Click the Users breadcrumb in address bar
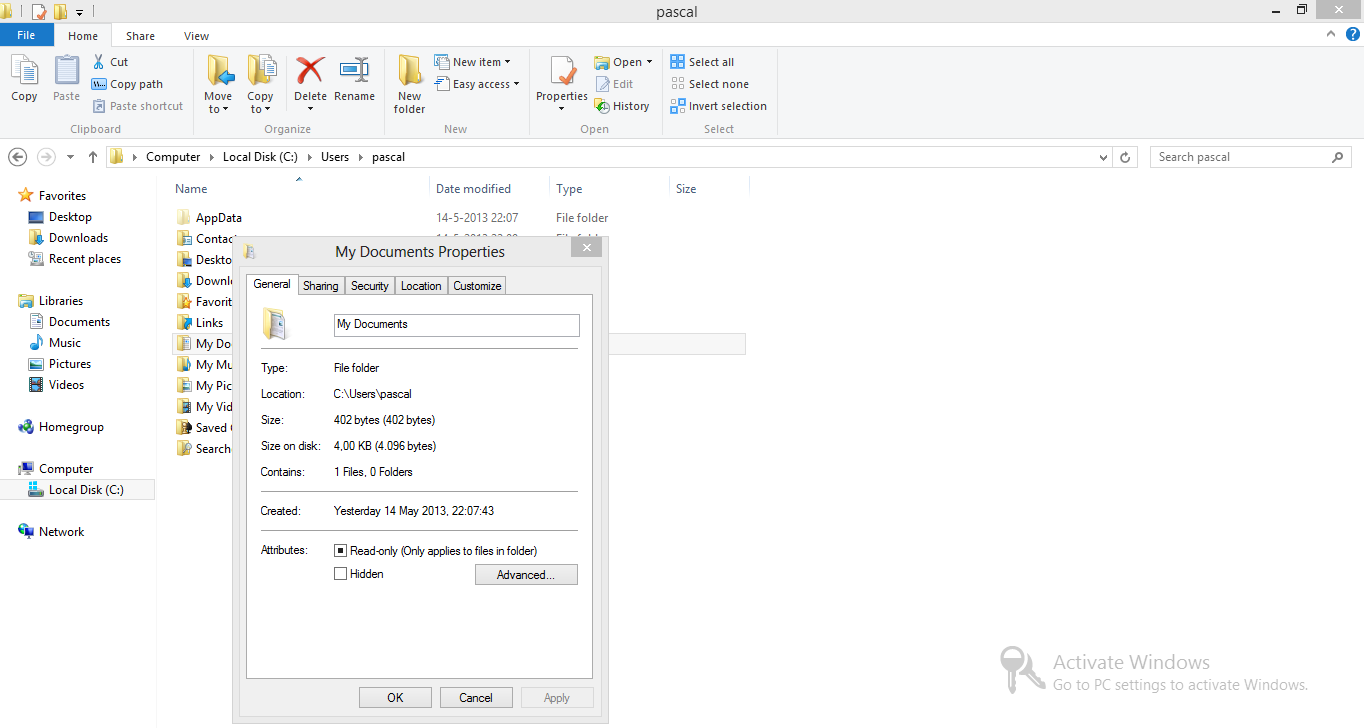 click(335, 157)
